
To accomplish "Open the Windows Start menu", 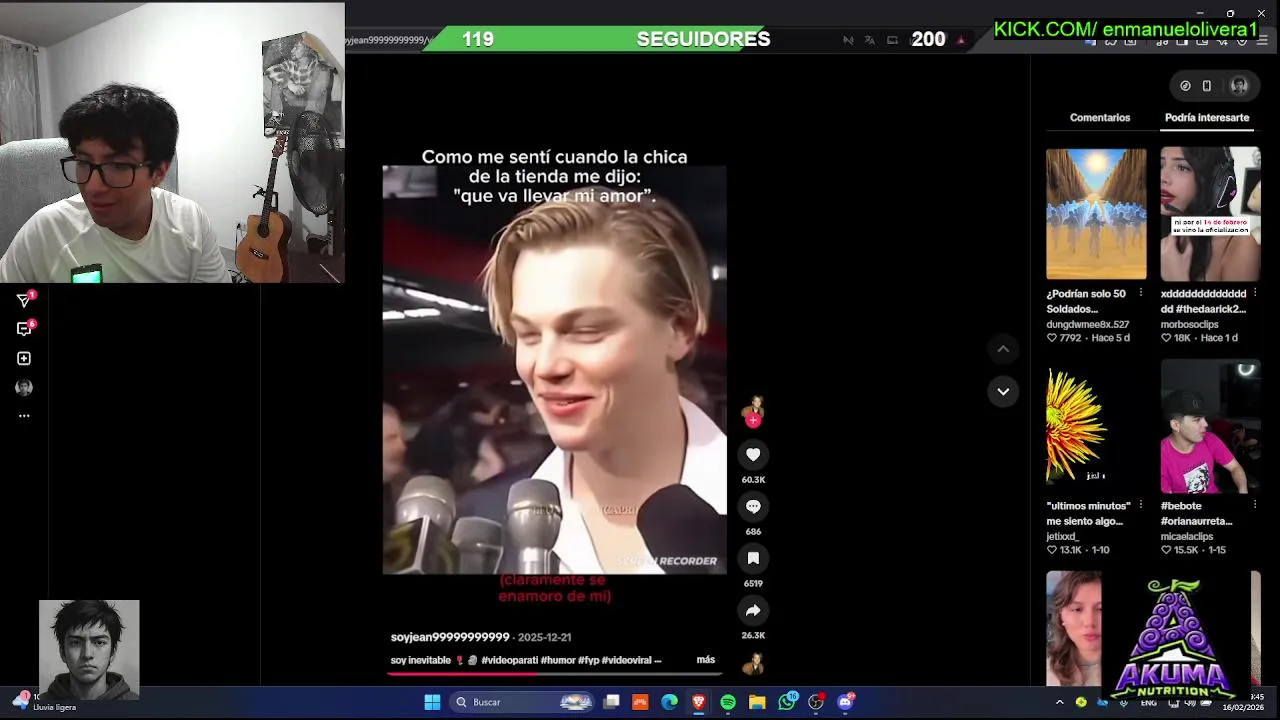I will 432,702.
